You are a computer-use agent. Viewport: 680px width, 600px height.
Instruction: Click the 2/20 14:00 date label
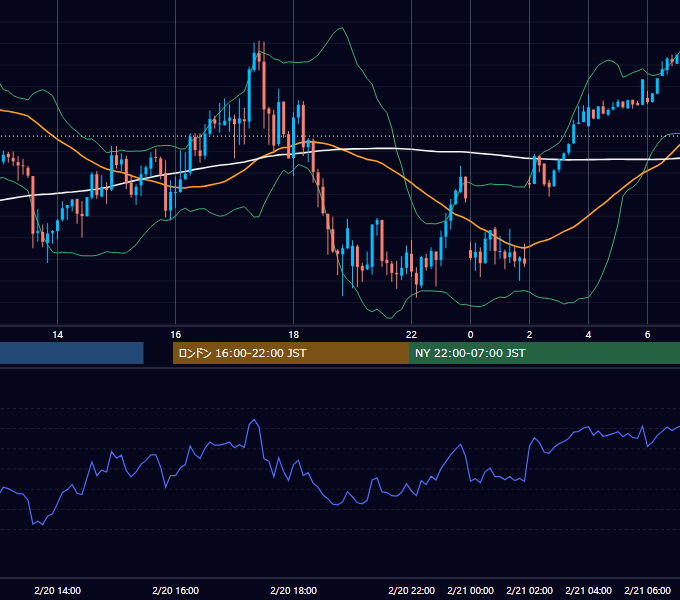point(57,590)
